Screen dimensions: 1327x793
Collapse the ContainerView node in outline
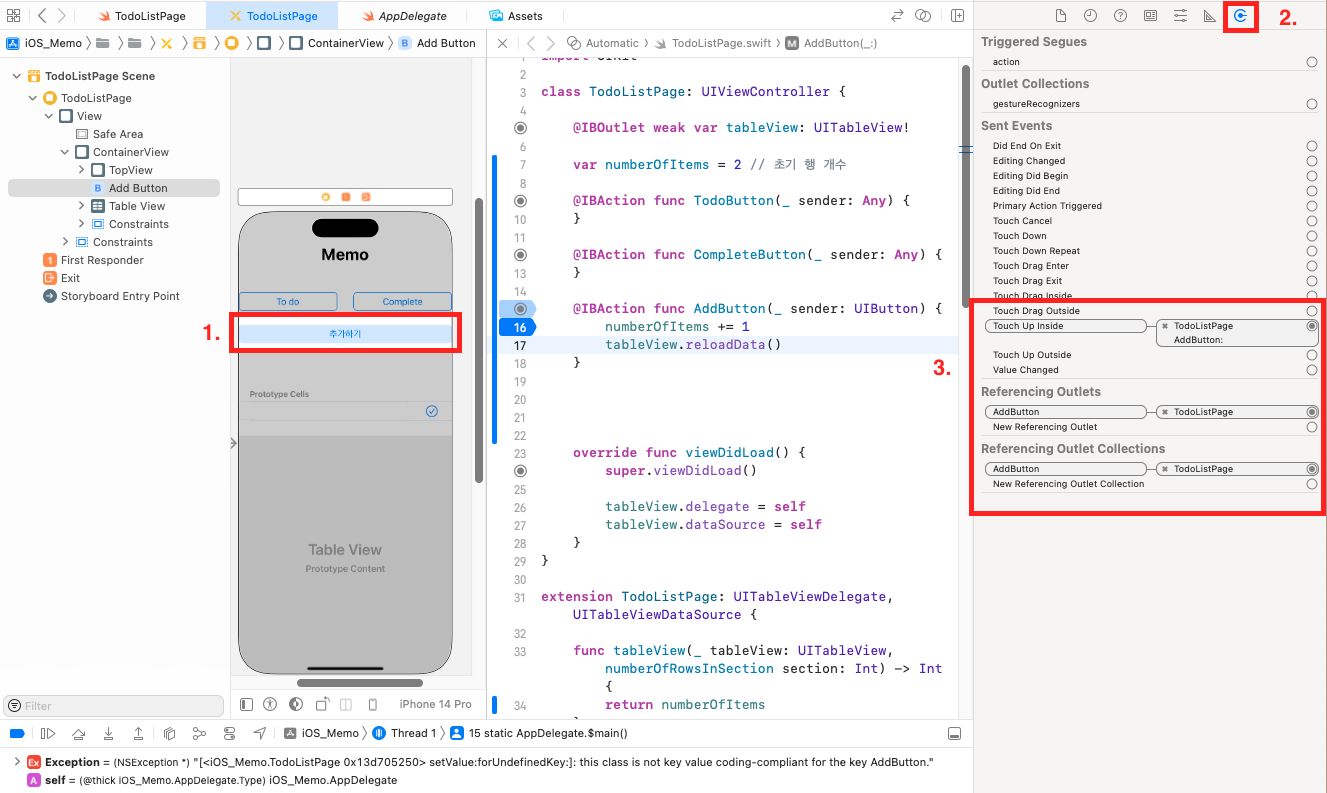pyautogui.click(x=65, y=152)
